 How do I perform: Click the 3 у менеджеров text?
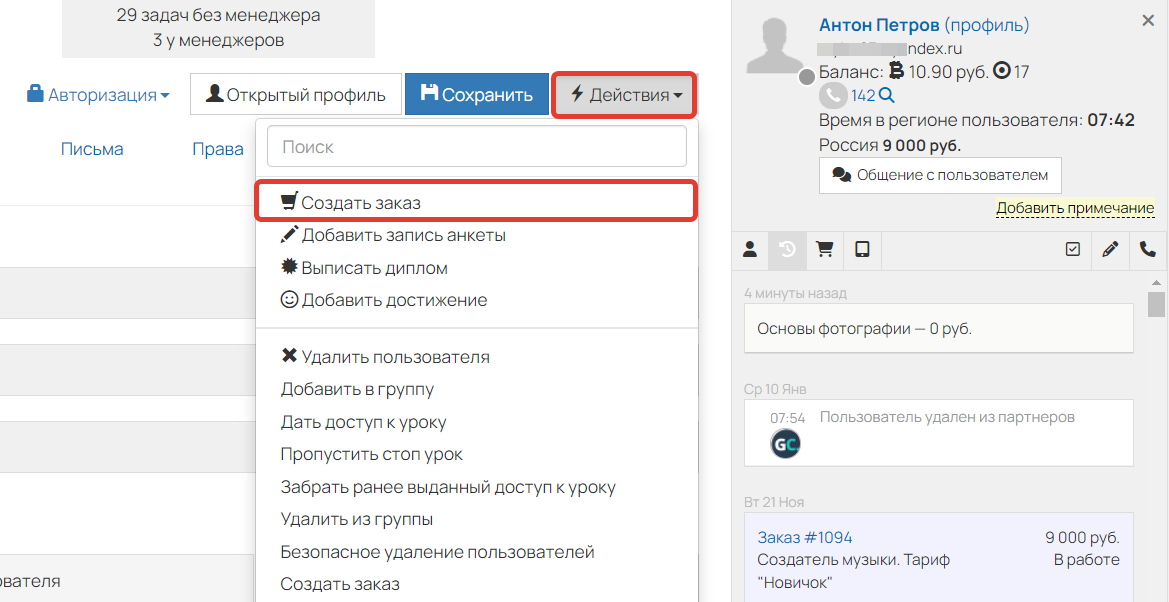pos(218,40)
